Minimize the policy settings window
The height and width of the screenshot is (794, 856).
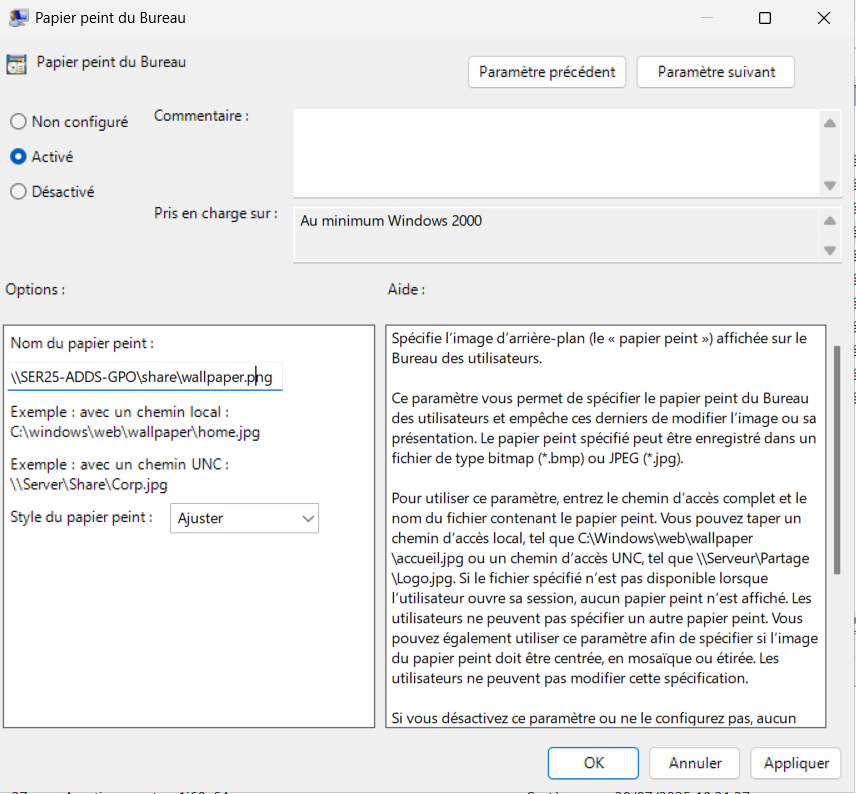click(x=706, y=18)
